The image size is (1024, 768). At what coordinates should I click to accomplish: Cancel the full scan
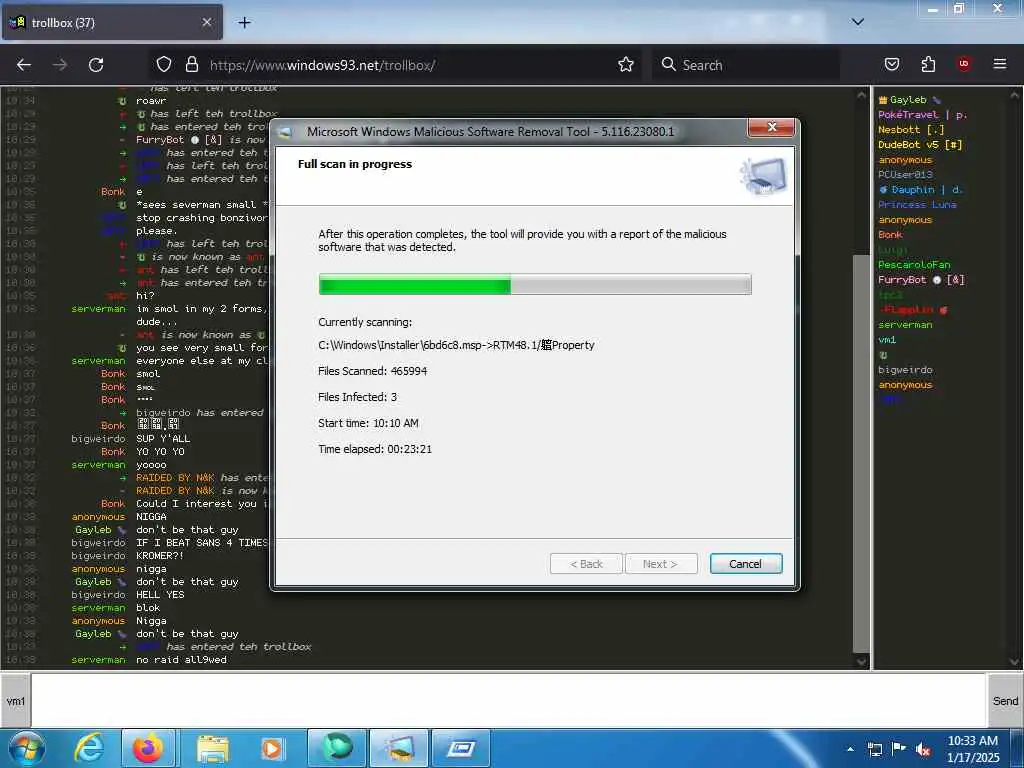(x=745, y=564)
